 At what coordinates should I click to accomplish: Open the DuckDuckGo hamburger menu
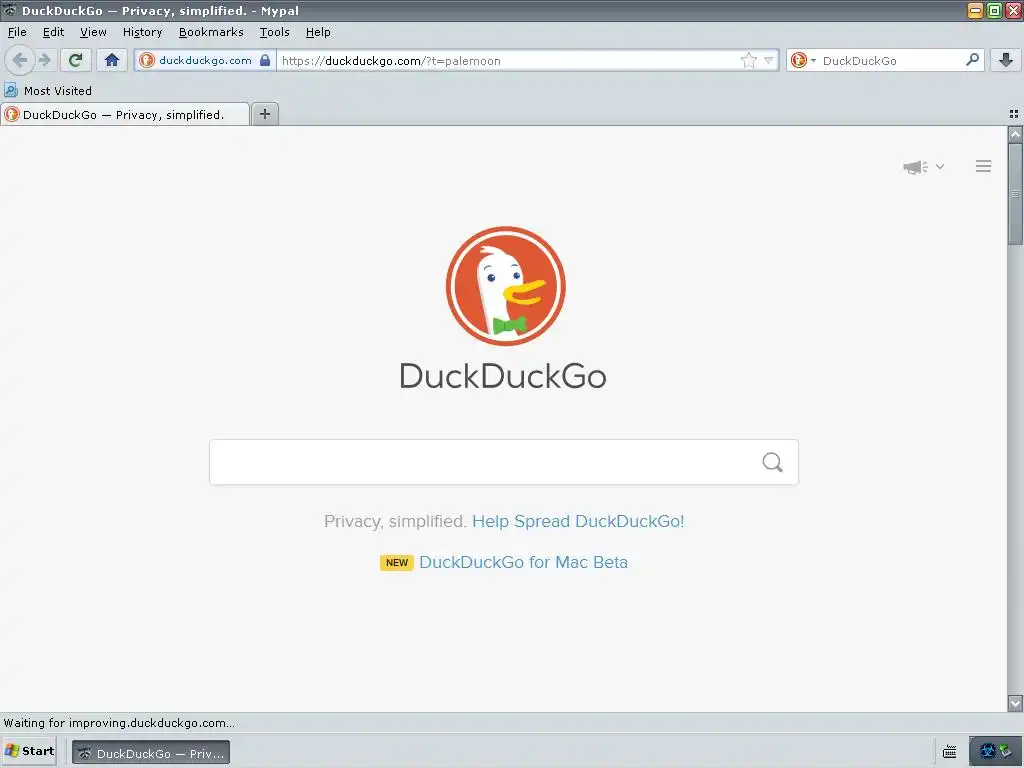pyautogui.click(x=984, y=167)
